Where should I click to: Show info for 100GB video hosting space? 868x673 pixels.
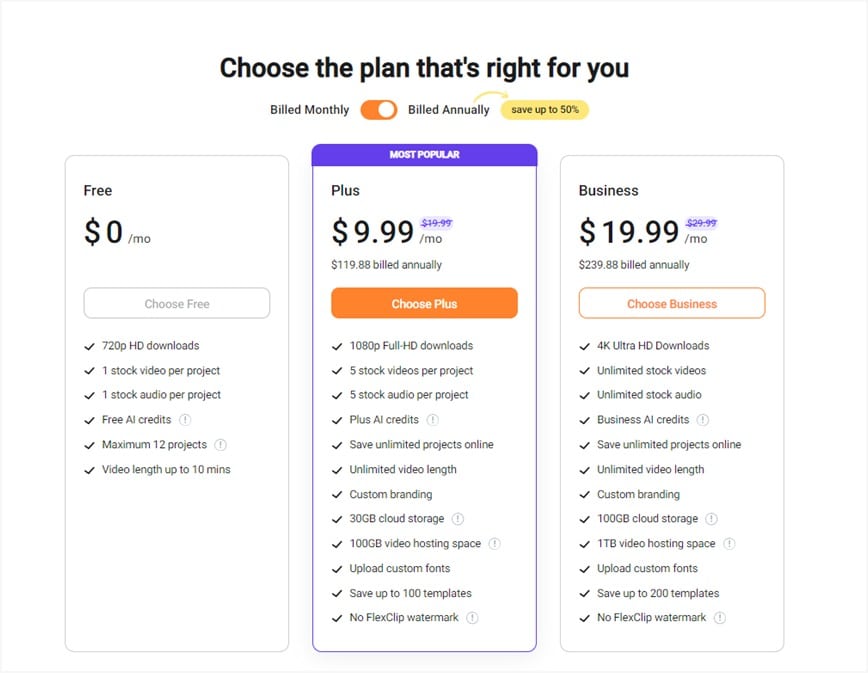[495, 544]
